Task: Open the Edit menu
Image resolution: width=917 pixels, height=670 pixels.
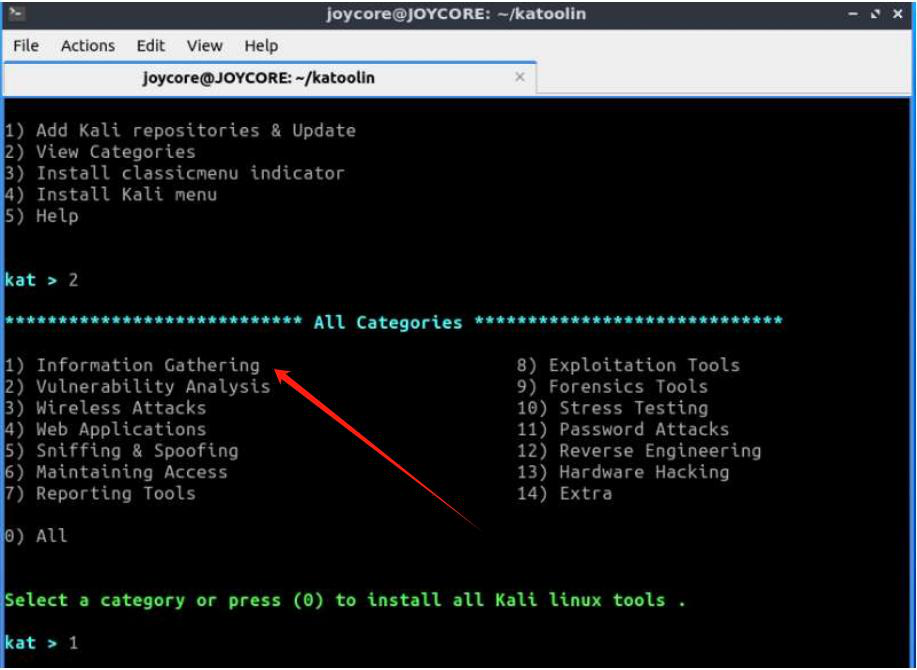Action: 151,46
